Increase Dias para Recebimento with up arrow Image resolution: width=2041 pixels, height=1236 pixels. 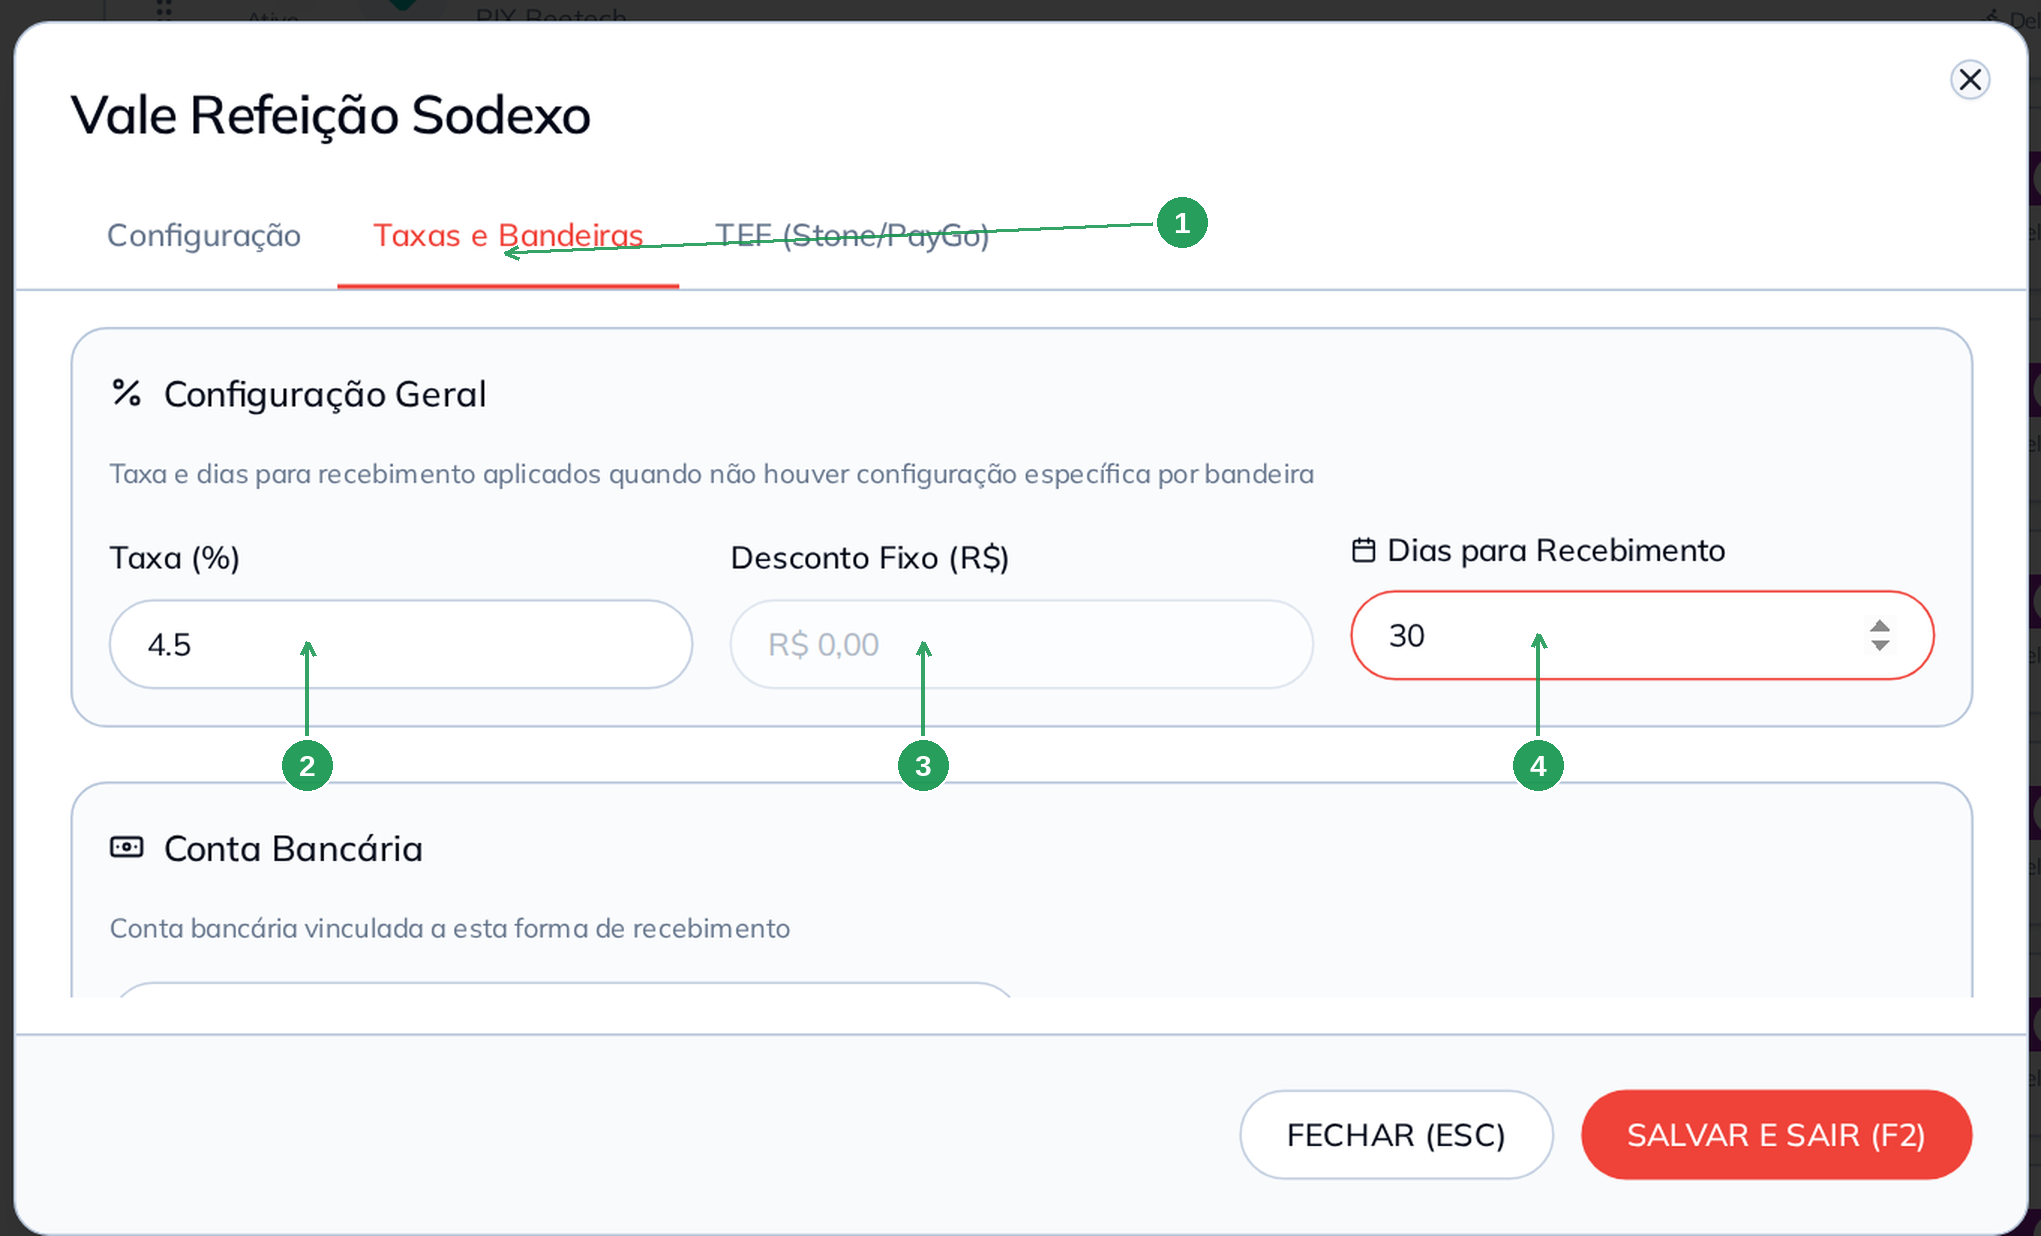pyautogui.click(x=1880, y=626)
